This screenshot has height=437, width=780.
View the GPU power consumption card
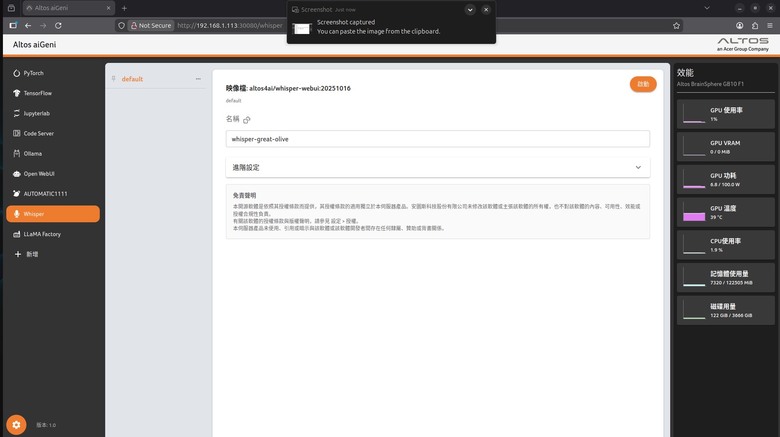click(x=725, y=179)
